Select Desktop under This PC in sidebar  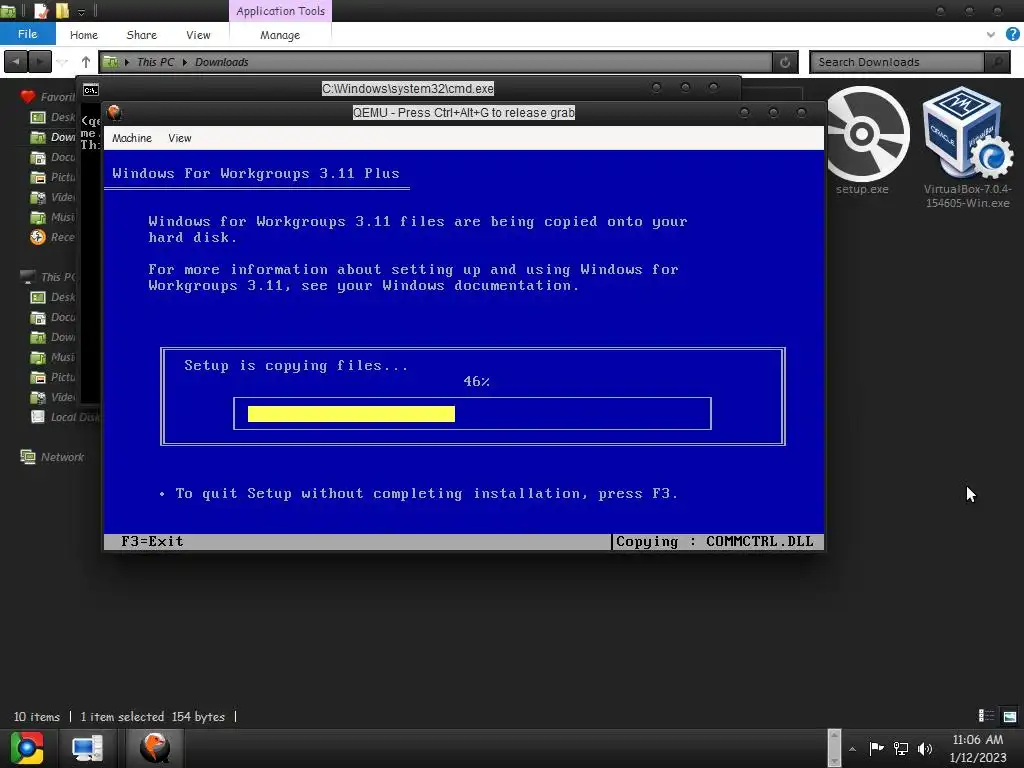coord(53,297)
